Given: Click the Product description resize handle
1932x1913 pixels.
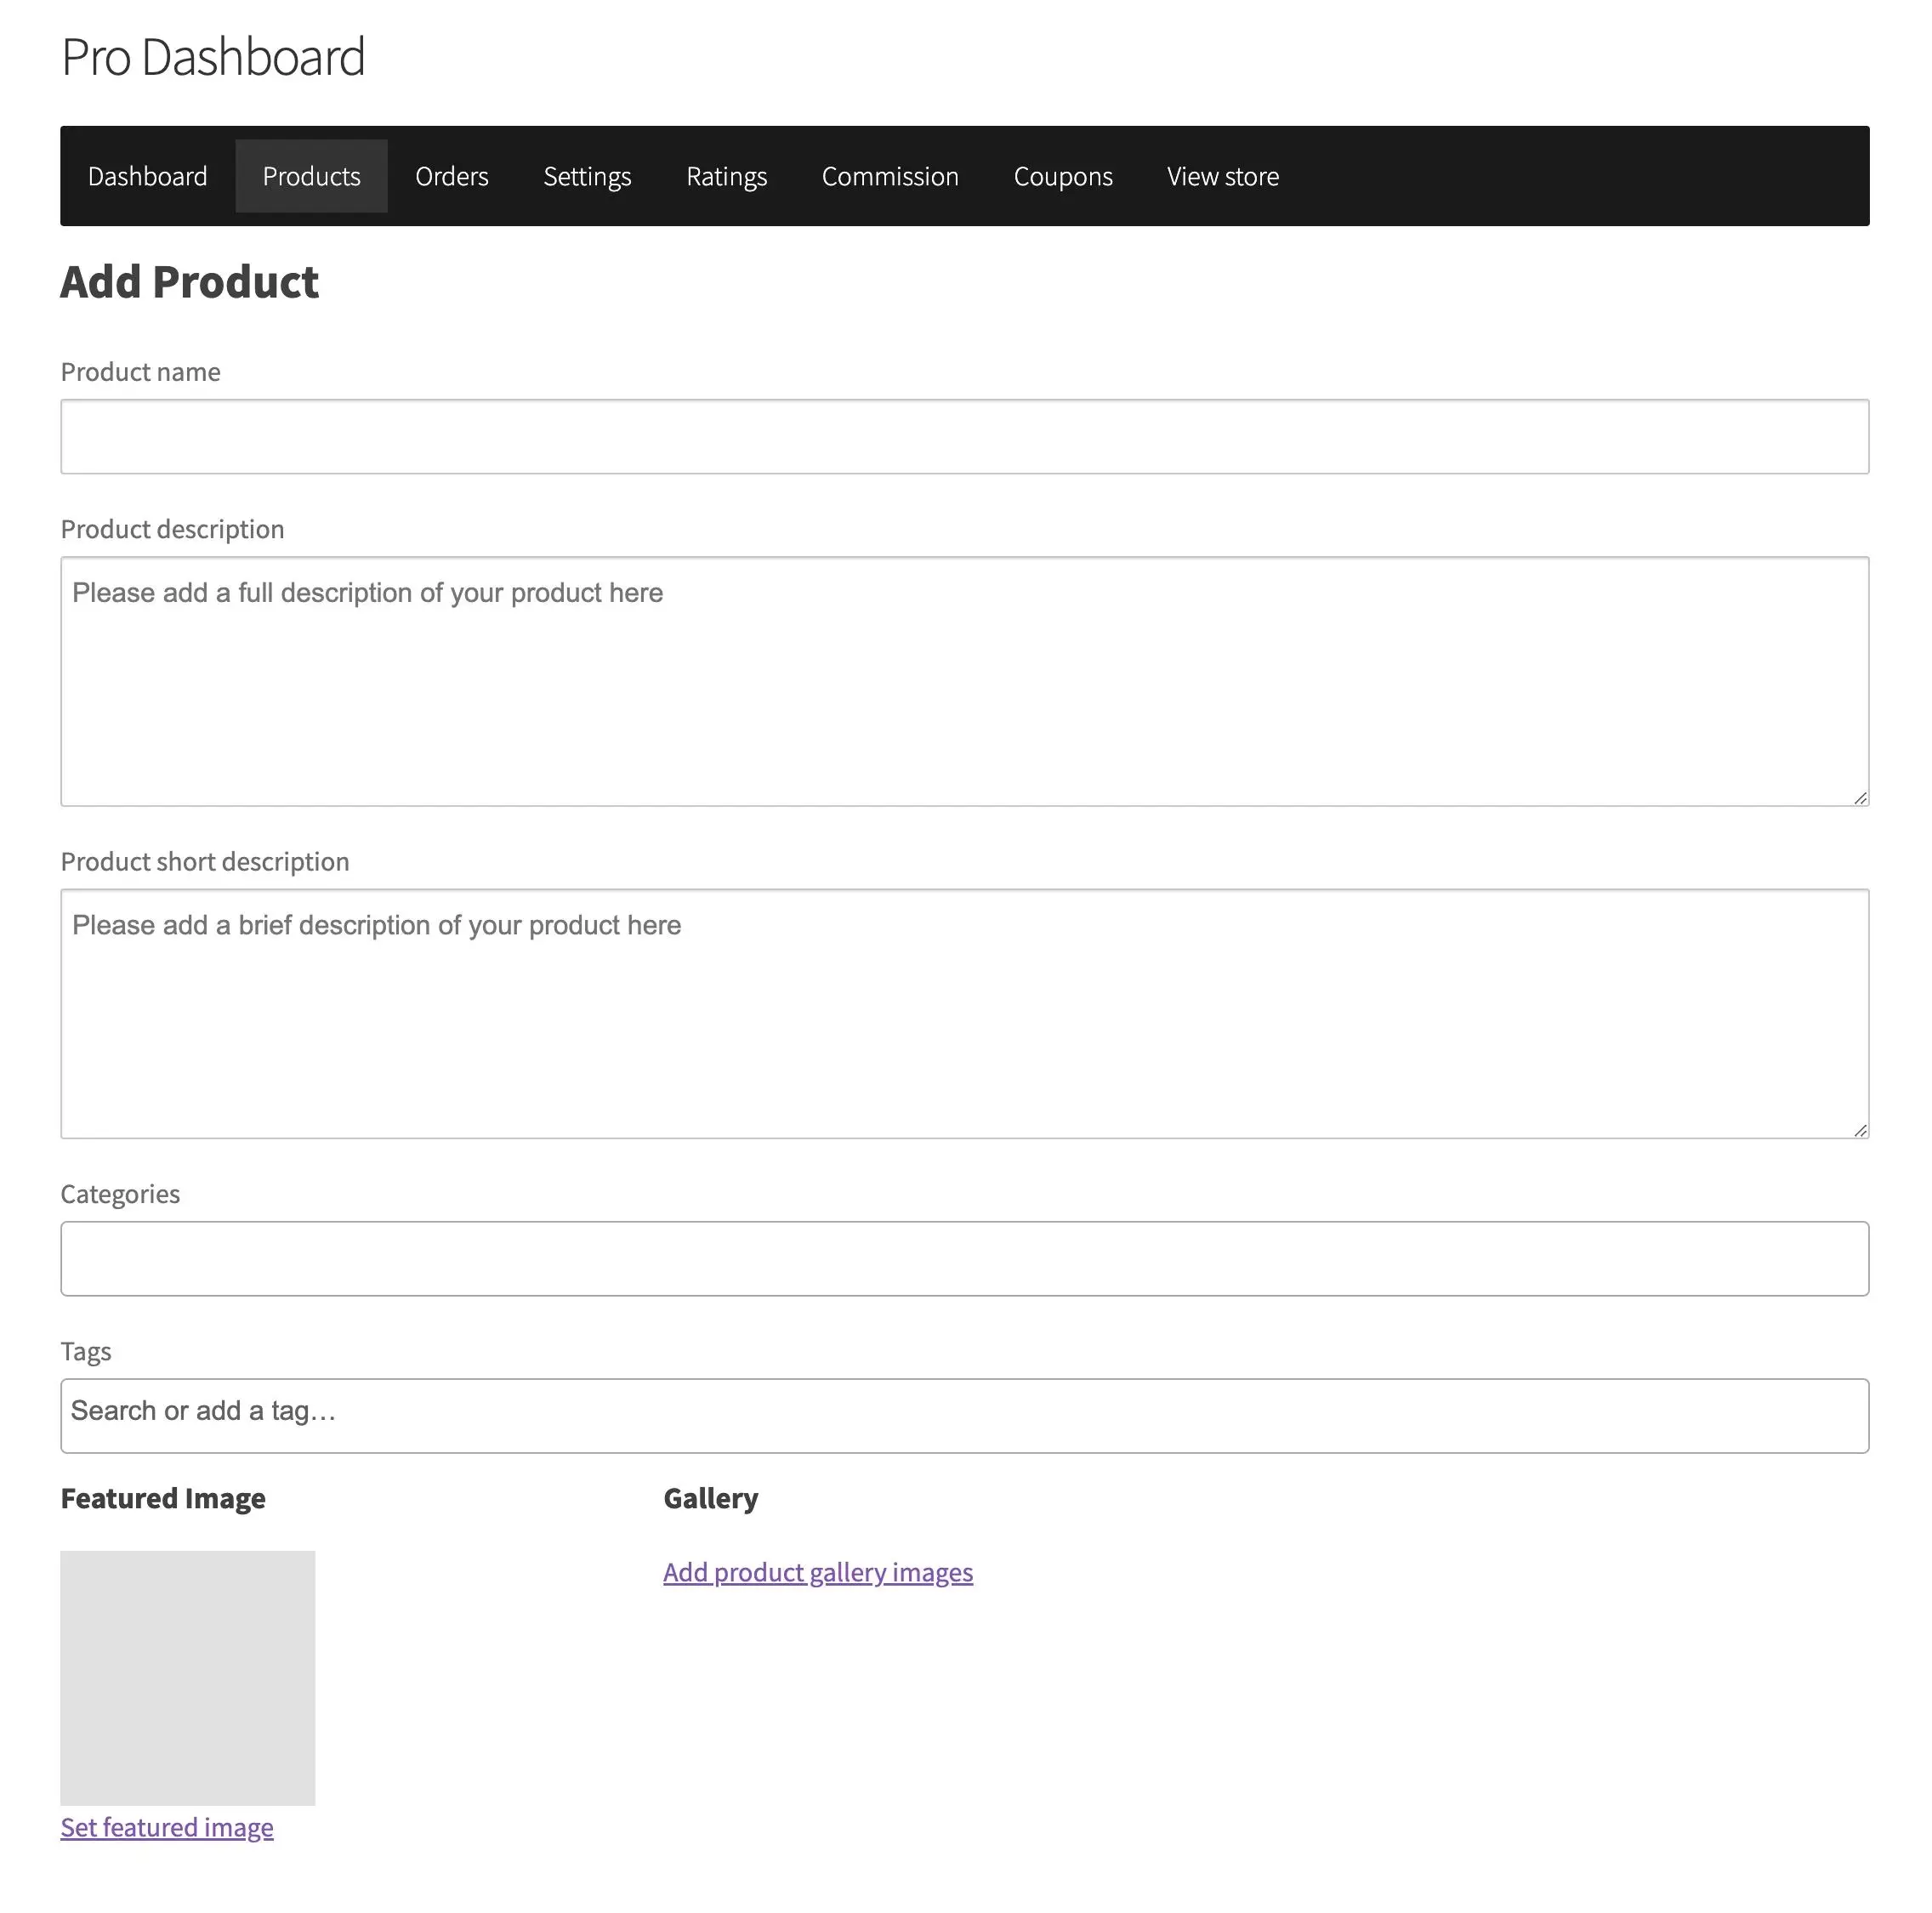Looking at the screenshot, I should click(1860, 797).
